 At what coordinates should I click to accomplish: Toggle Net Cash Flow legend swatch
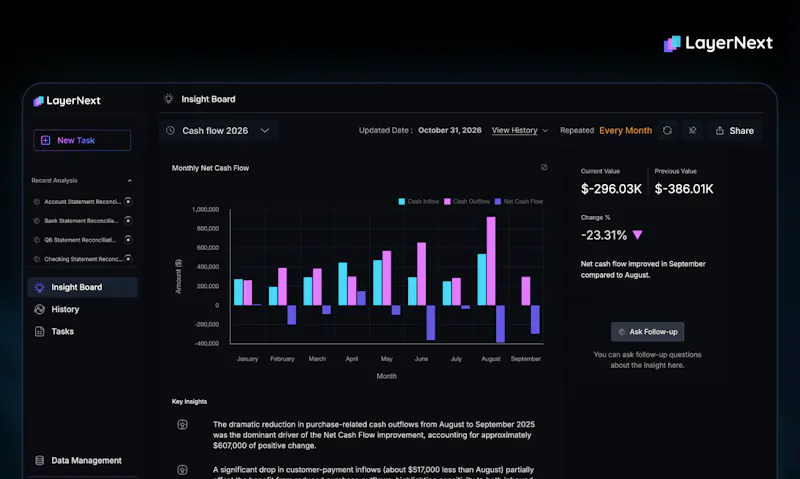[498, 201]
